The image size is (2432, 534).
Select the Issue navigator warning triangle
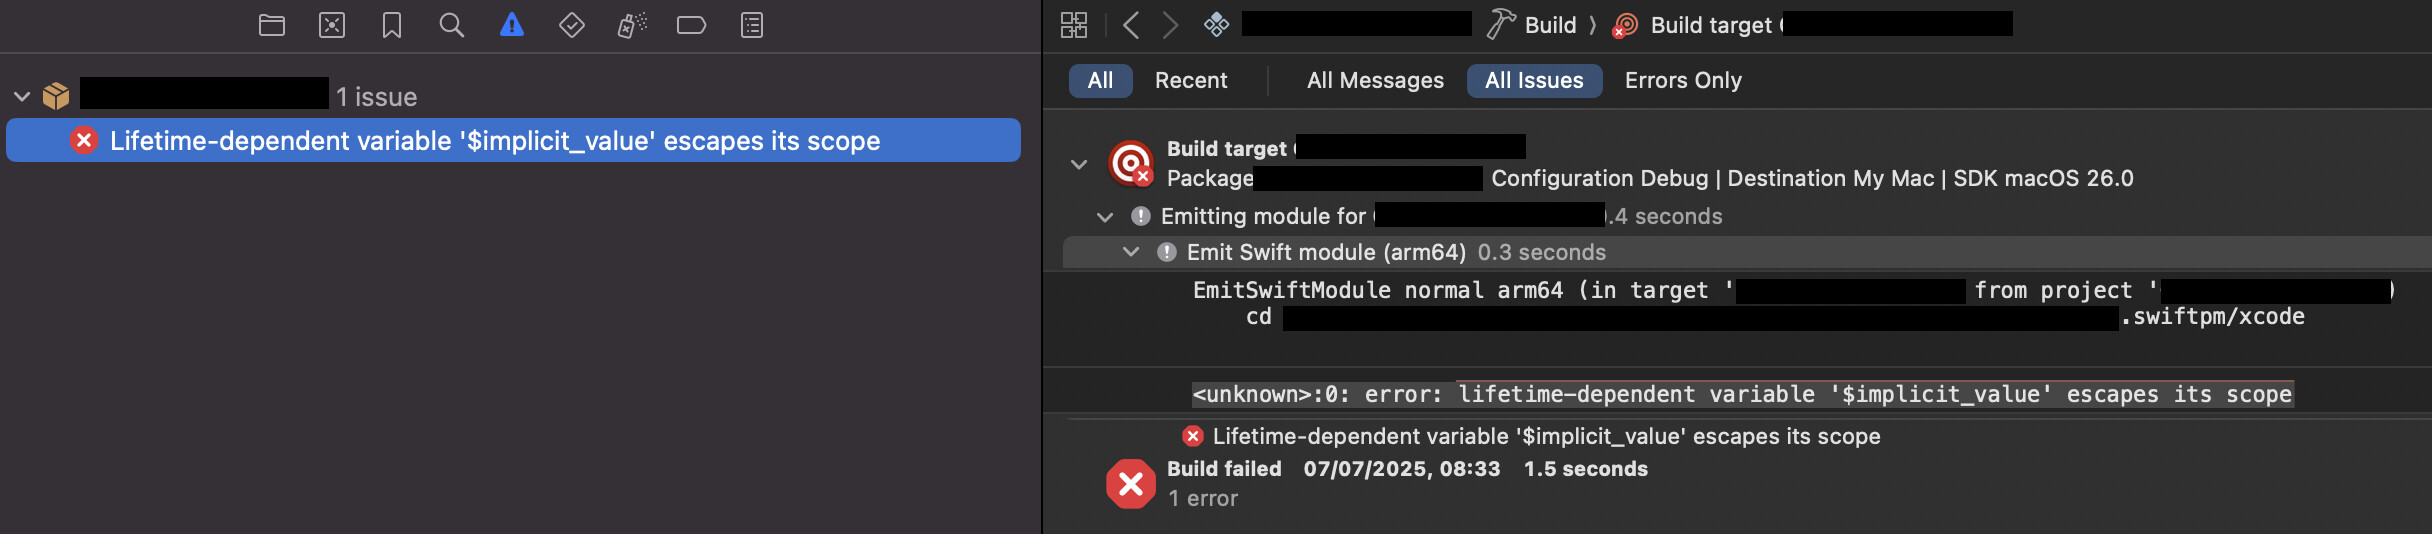(x=512, y=25)
